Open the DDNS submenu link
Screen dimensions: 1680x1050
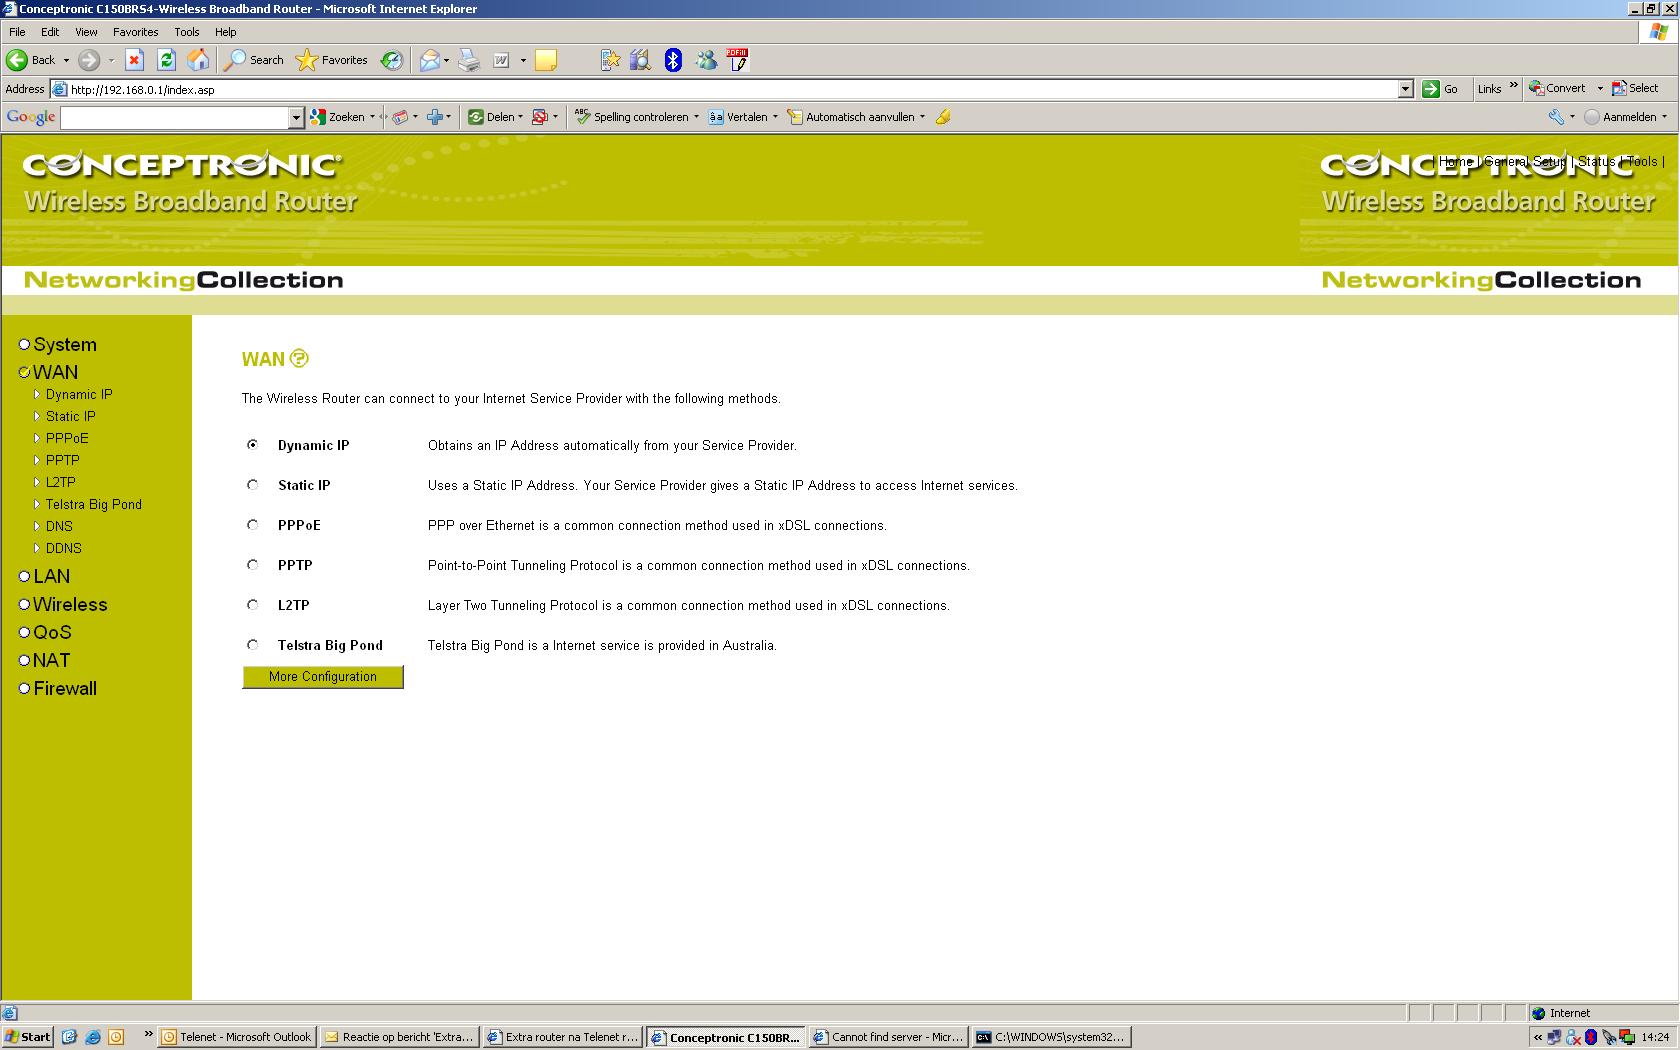(64, 548)
